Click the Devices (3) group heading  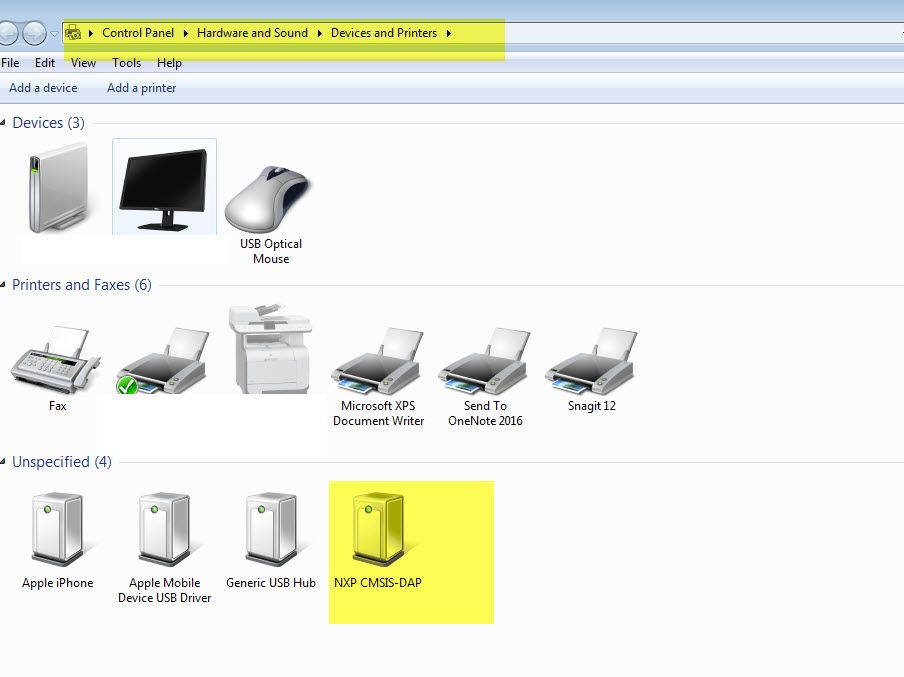point(48,123)
